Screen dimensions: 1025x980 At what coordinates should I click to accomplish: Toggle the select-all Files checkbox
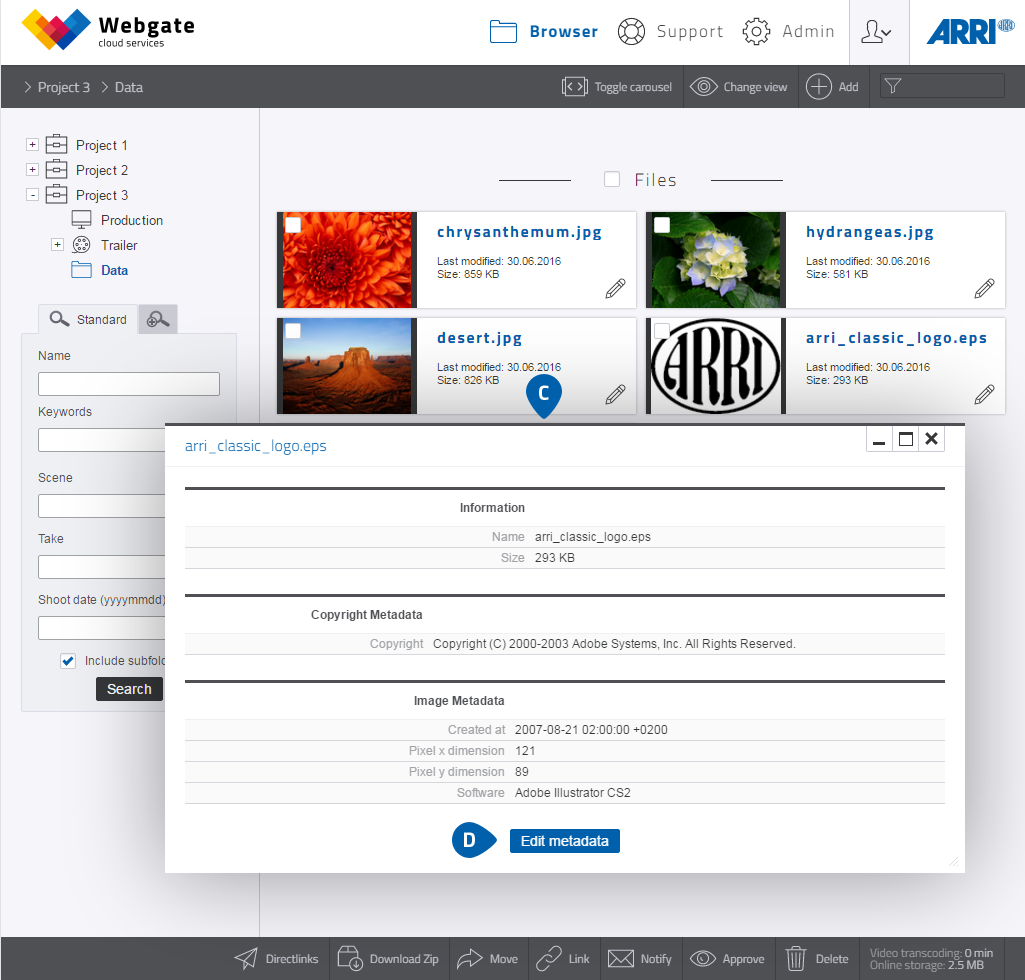click(612, 179)
